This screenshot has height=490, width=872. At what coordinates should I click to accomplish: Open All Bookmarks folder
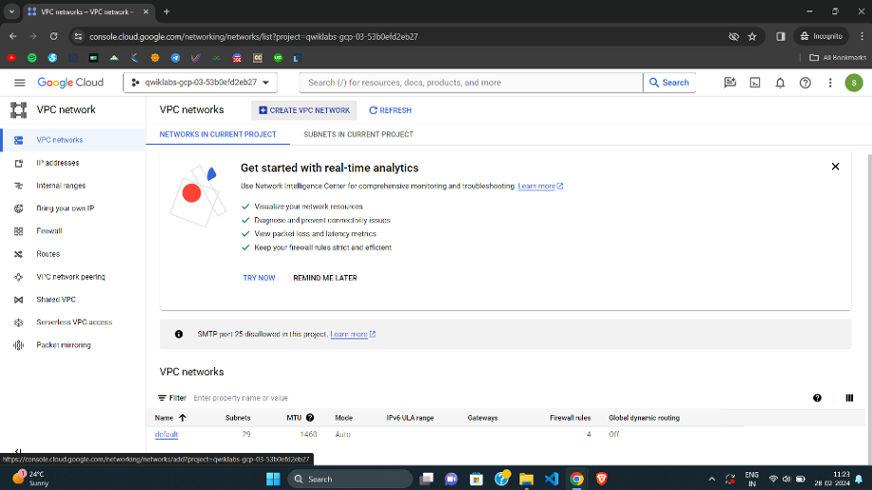click(838, 58)
